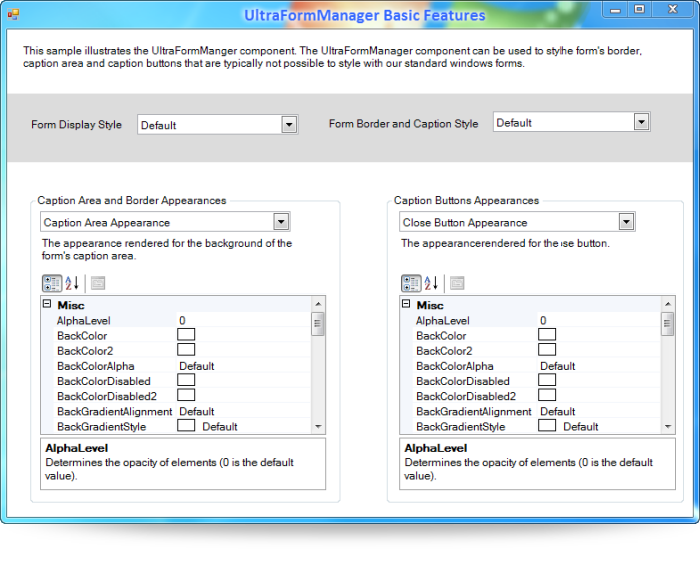
Task: Select BackColorDisabled swatch in right grid
Action: (547, 380)
